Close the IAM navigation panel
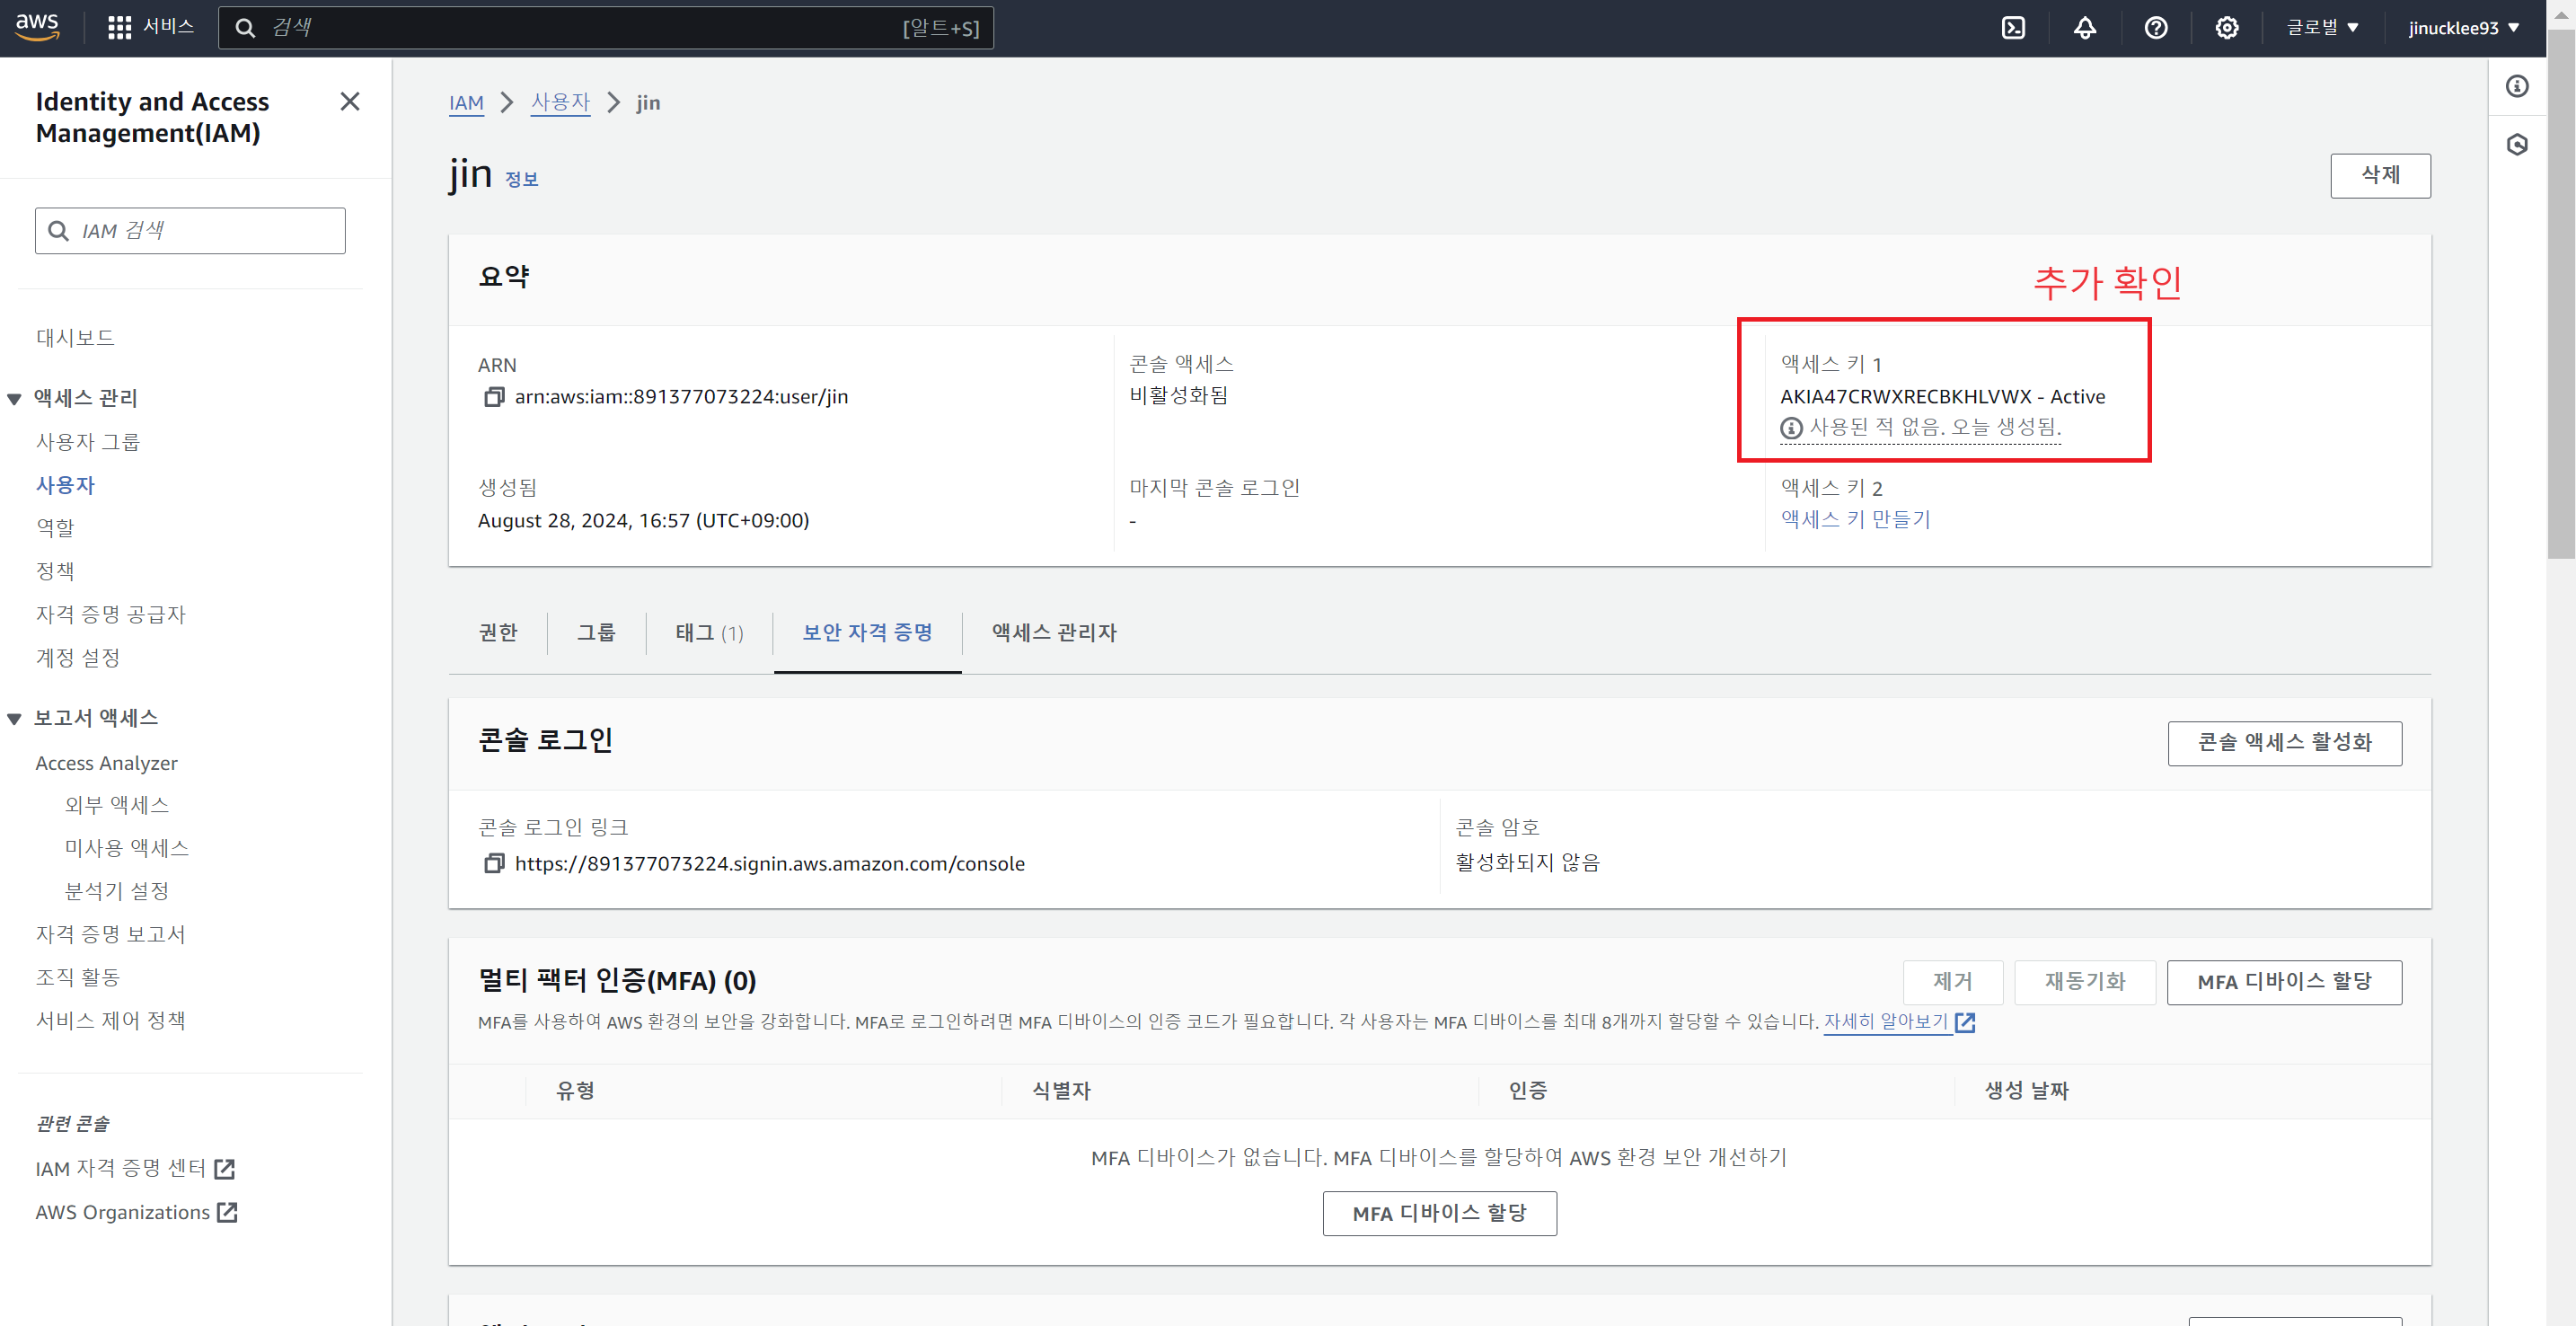Image resolution: width=2576 pixels, height=1326 pixels. [x=349, y=101]
